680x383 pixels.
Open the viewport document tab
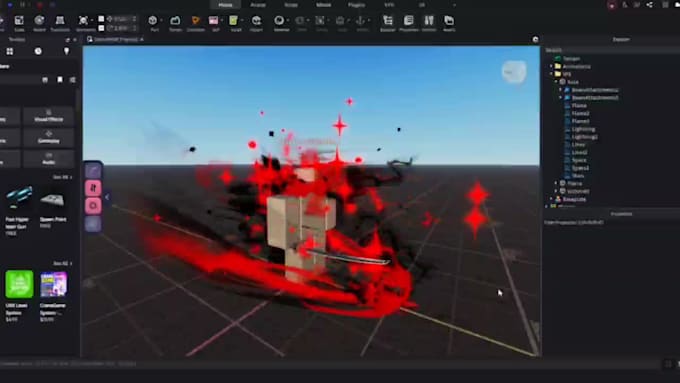click(114, 39)
